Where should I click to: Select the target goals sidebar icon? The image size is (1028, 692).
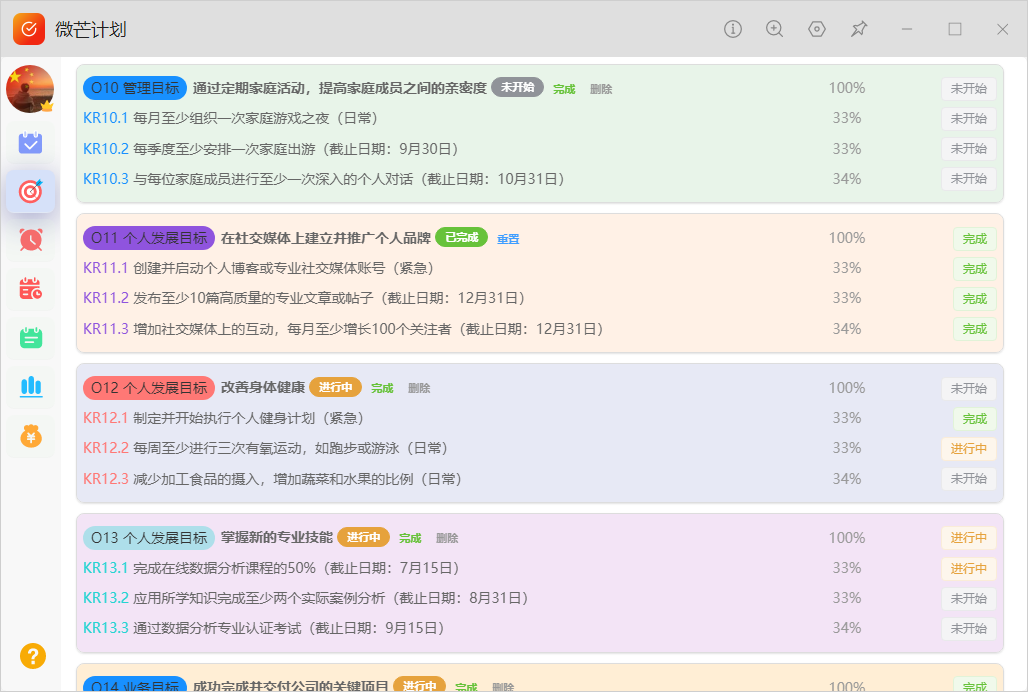(30, 191)
